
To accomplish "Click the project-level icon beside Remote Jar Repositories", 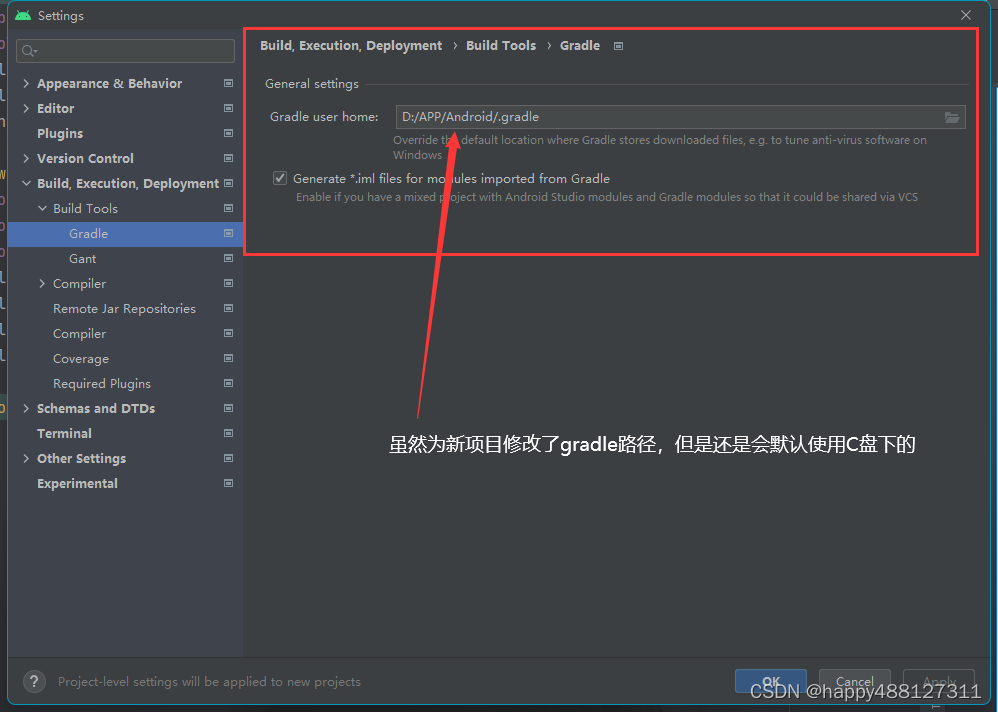I will [x=228, y=308].
